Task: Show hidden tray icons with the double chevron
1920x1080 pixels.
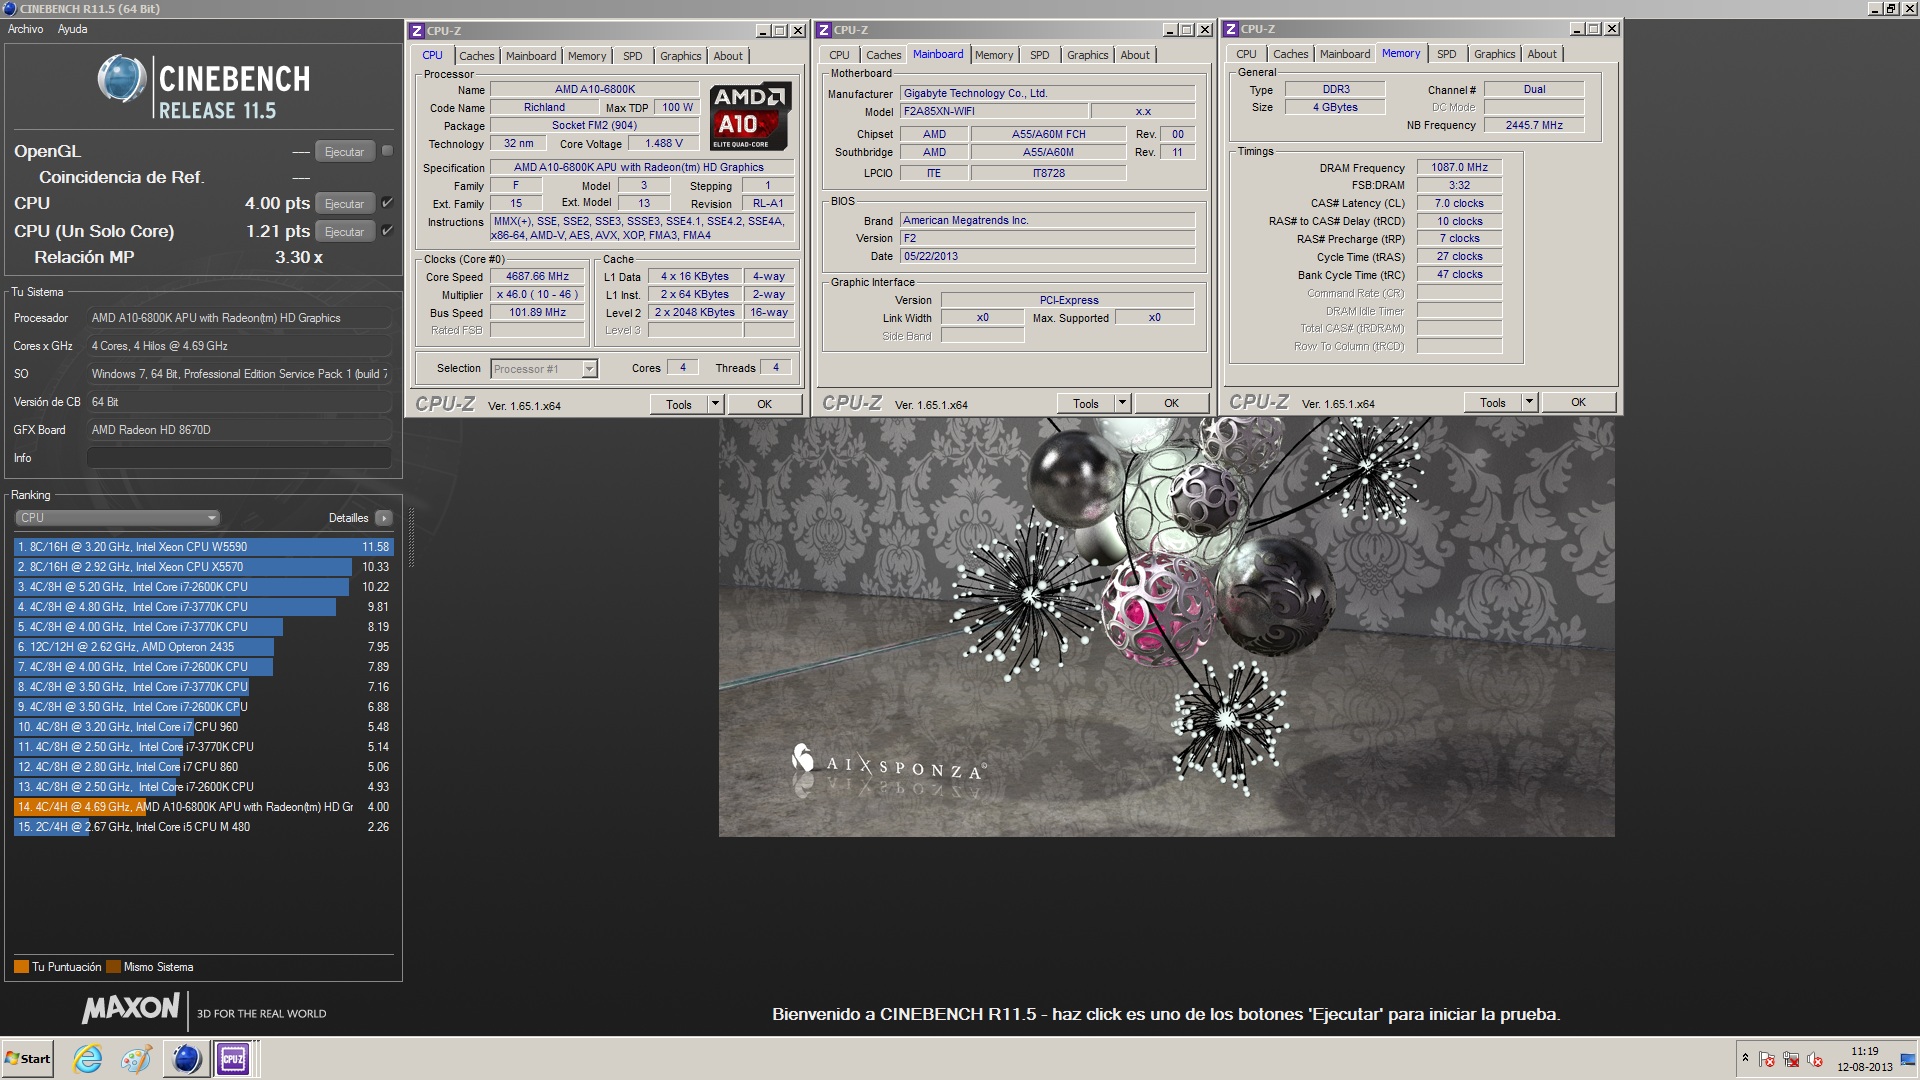Action: pos(1745,1058)
